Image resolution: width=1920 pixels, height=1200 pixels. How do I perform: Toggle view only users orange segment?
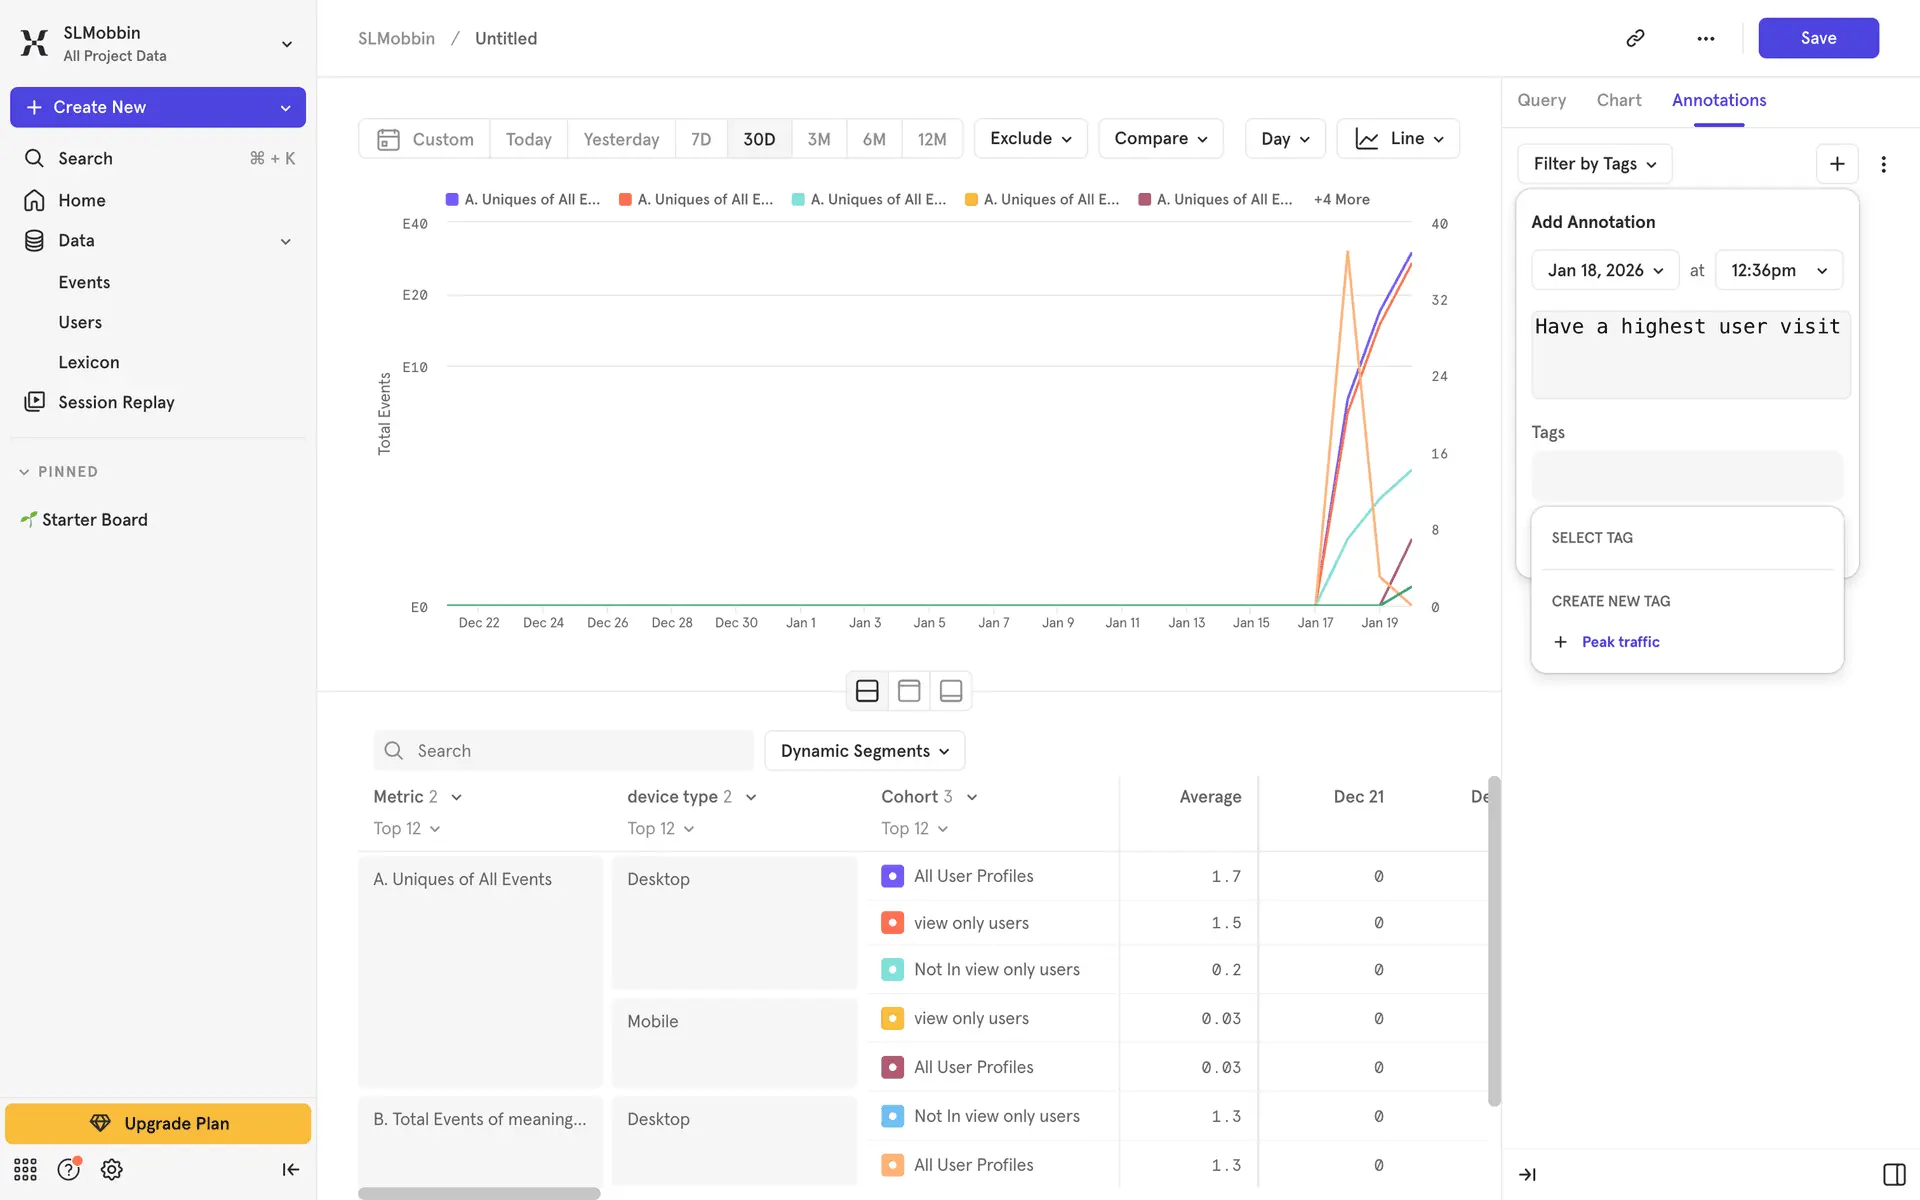click(892, 923)
